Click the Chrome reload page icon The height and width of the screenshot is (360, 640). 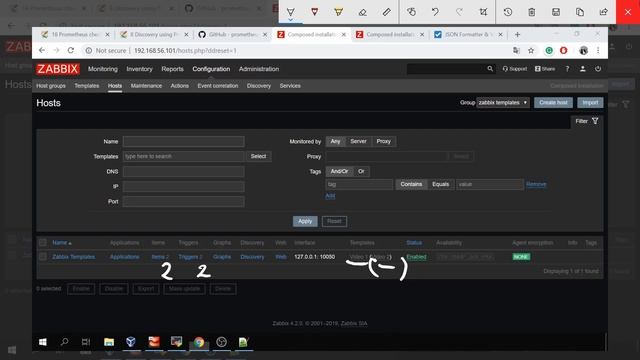coord(71,50)
